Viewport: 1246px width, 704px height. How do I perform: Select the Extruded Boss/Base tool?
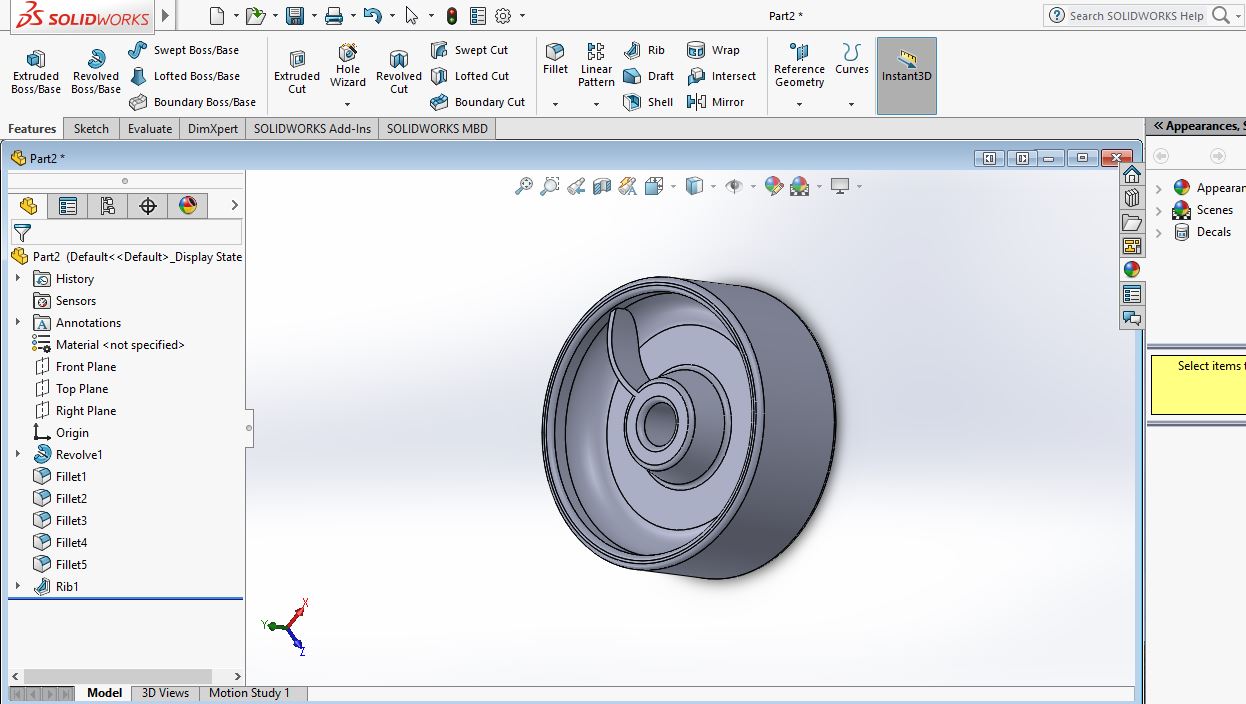pyautogui.click(x=36, y=72)
